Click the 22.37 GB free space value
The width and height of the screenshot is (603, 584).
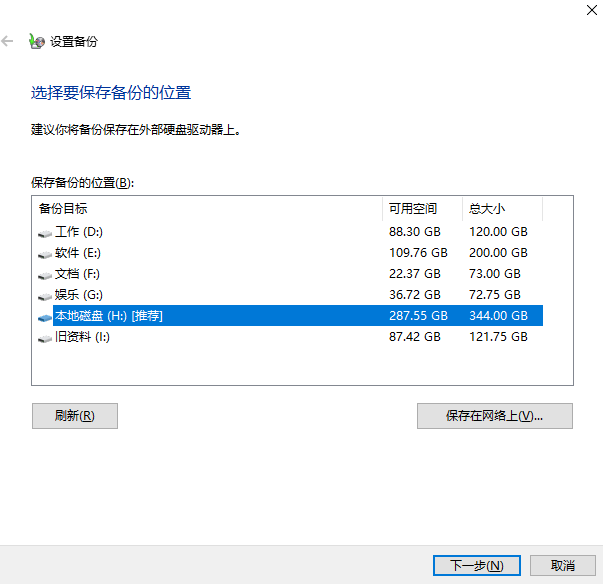click(x=415, y=274)
